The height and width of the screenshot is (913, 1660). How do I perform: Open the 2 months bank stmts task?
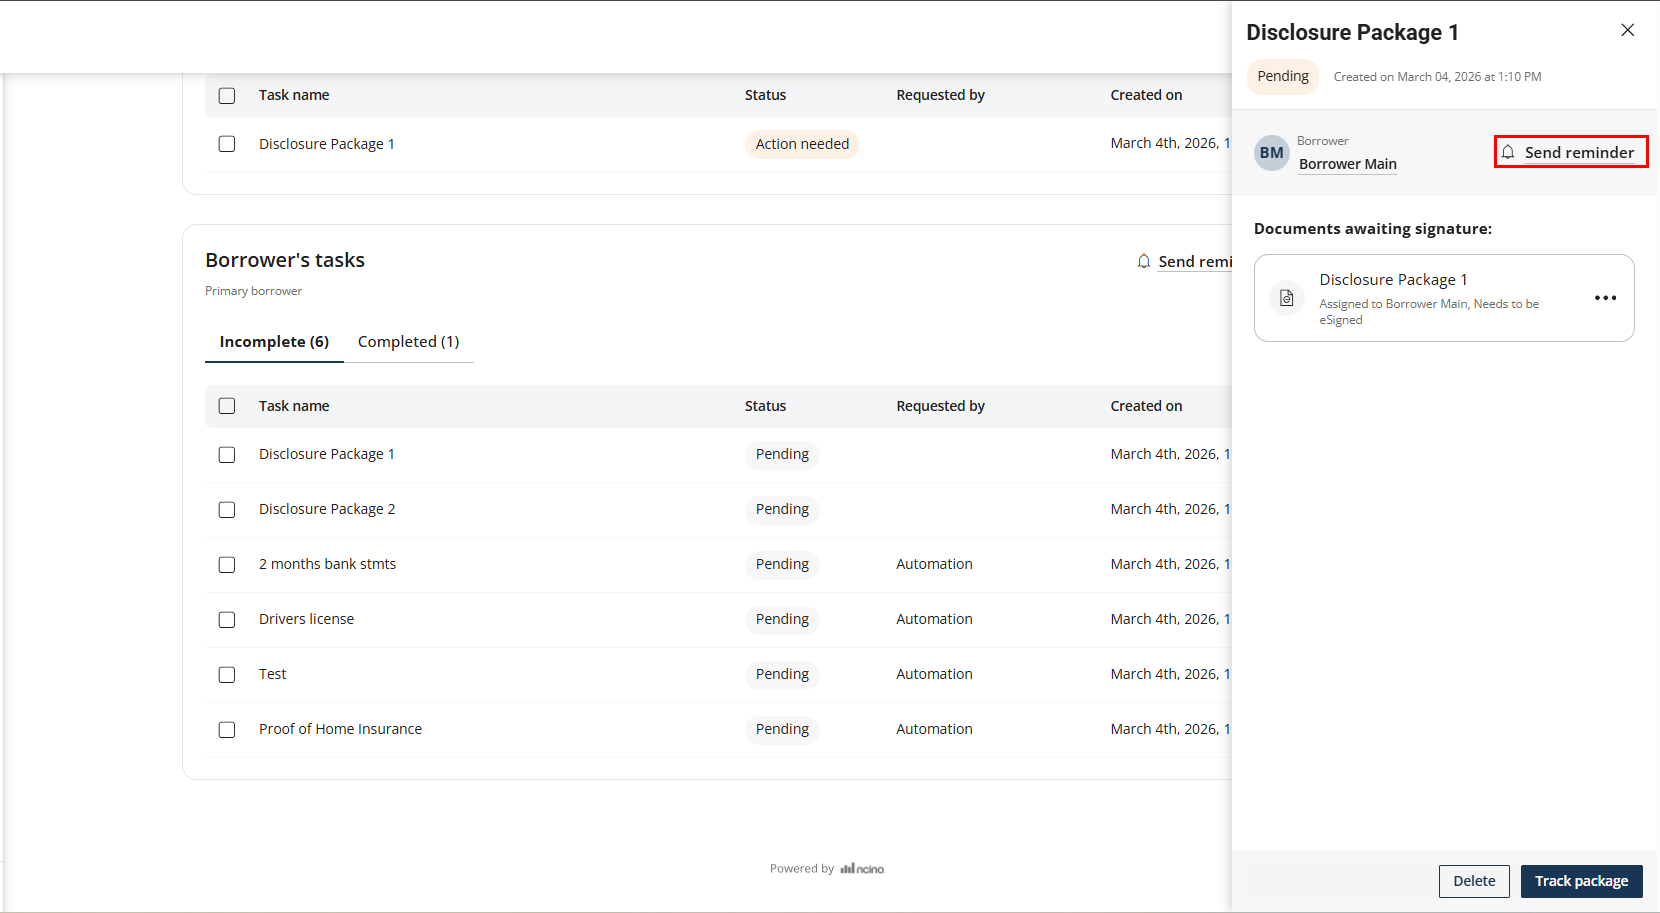click(327, 564)
